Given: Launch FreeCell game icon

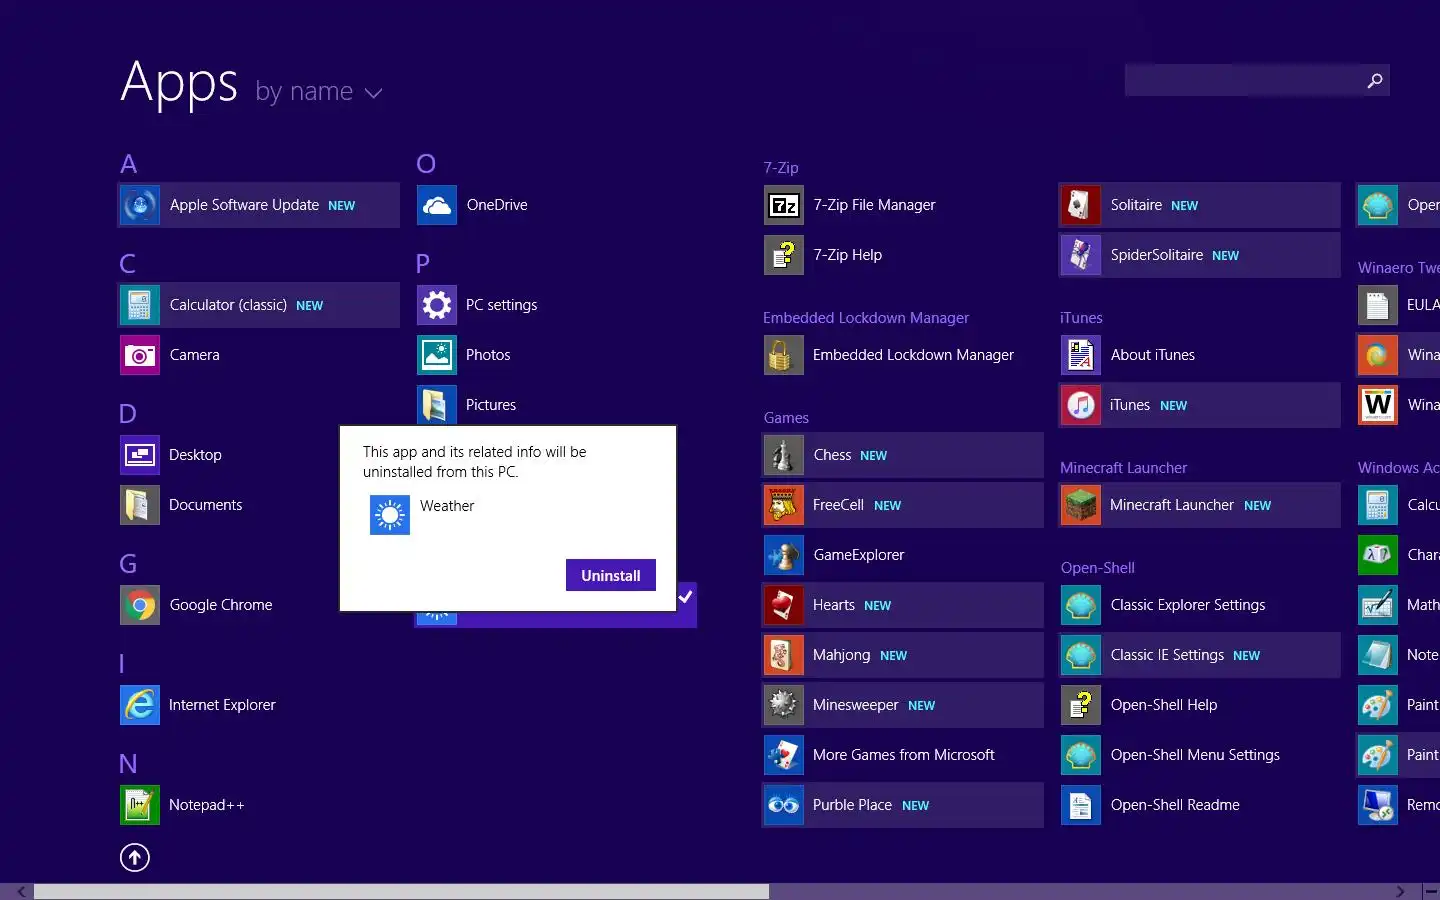Looking at the screenshot, I should click(784, 505).
